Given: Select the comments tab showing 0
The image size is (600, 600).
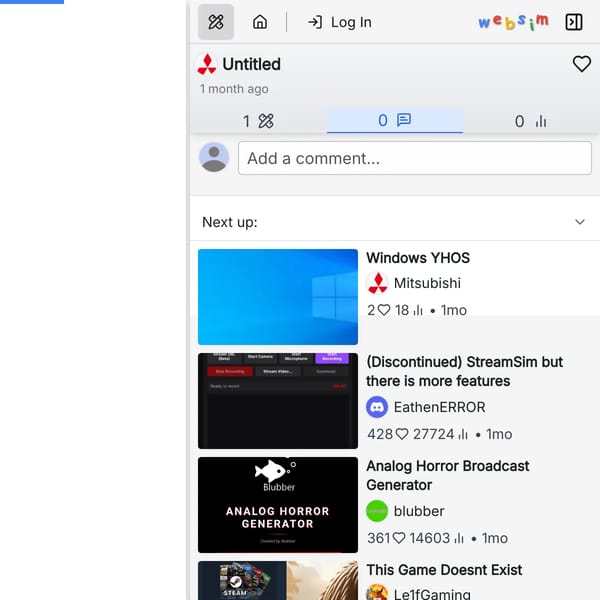Looking at the screenshot, I should point(395,121).
